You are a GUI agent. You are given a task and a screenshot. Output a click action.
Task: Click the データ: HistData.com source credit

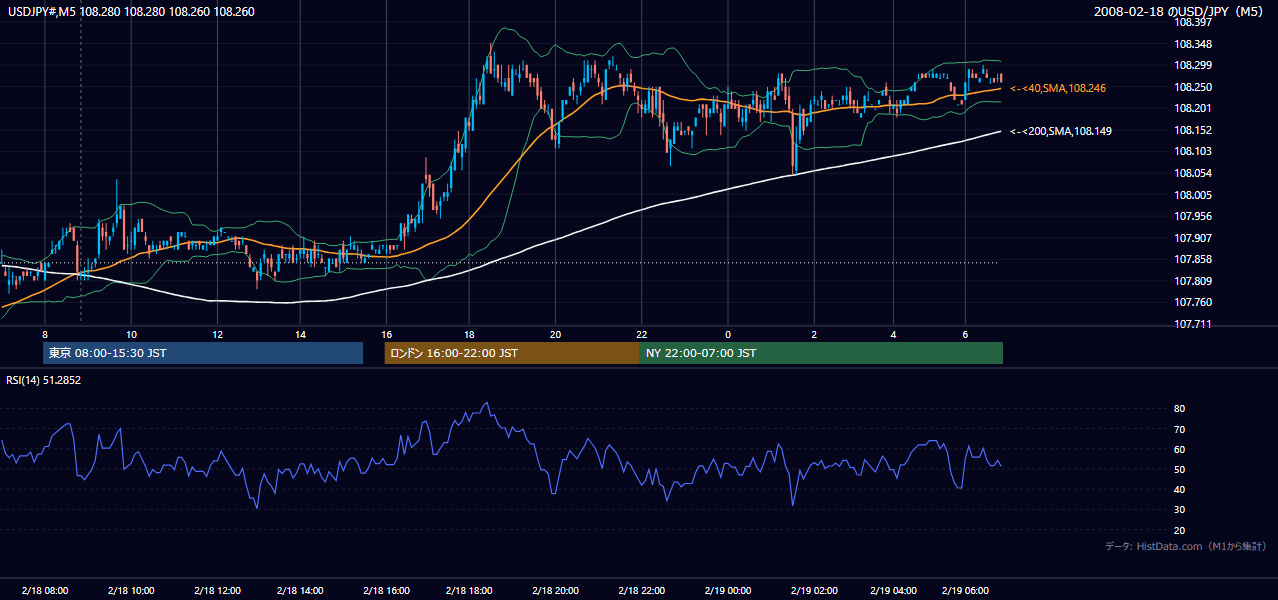[1185, 546]
